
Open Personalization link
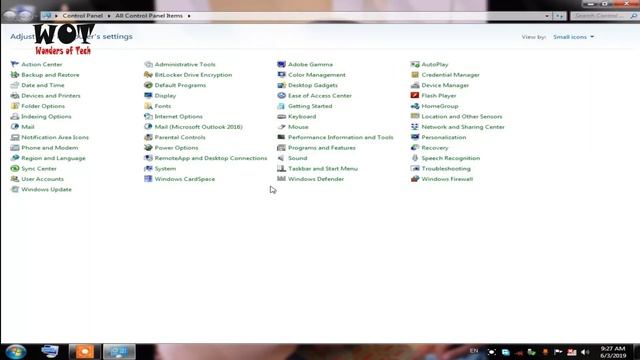[x=444, y=137]
